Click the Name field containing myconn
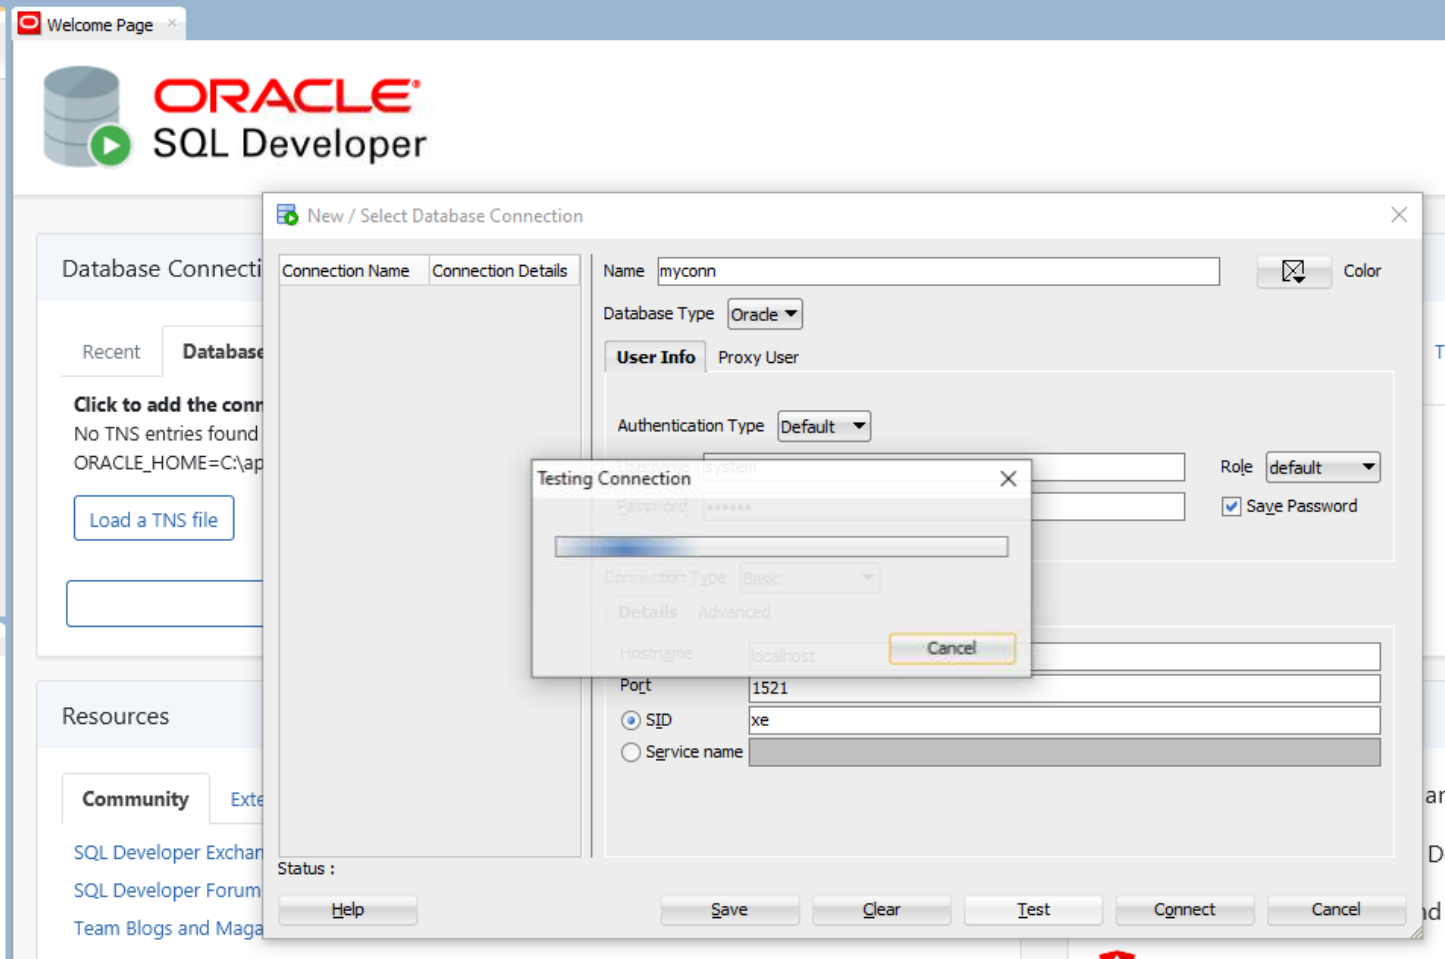The height and width of the screenshot is (959, 1445). pos(938,271)
